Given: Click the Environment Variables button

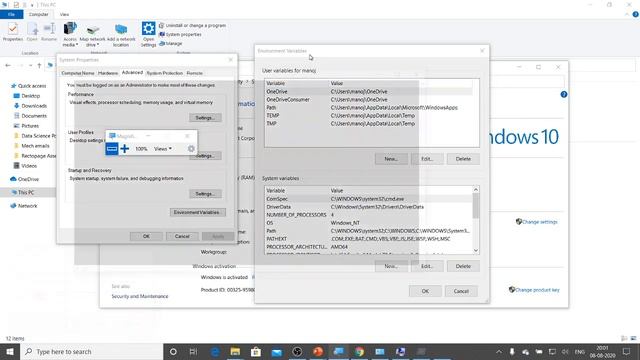Looking at the screenshot, I should click(x=198, y=212).
